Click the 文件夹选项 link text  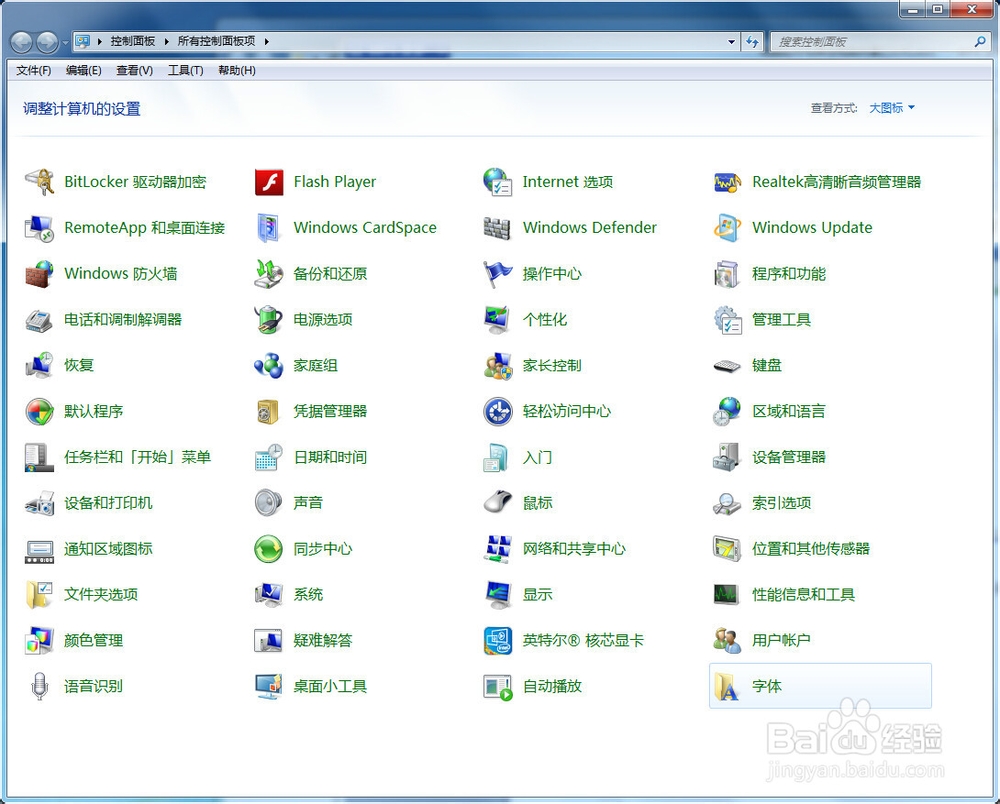point(101,595)
